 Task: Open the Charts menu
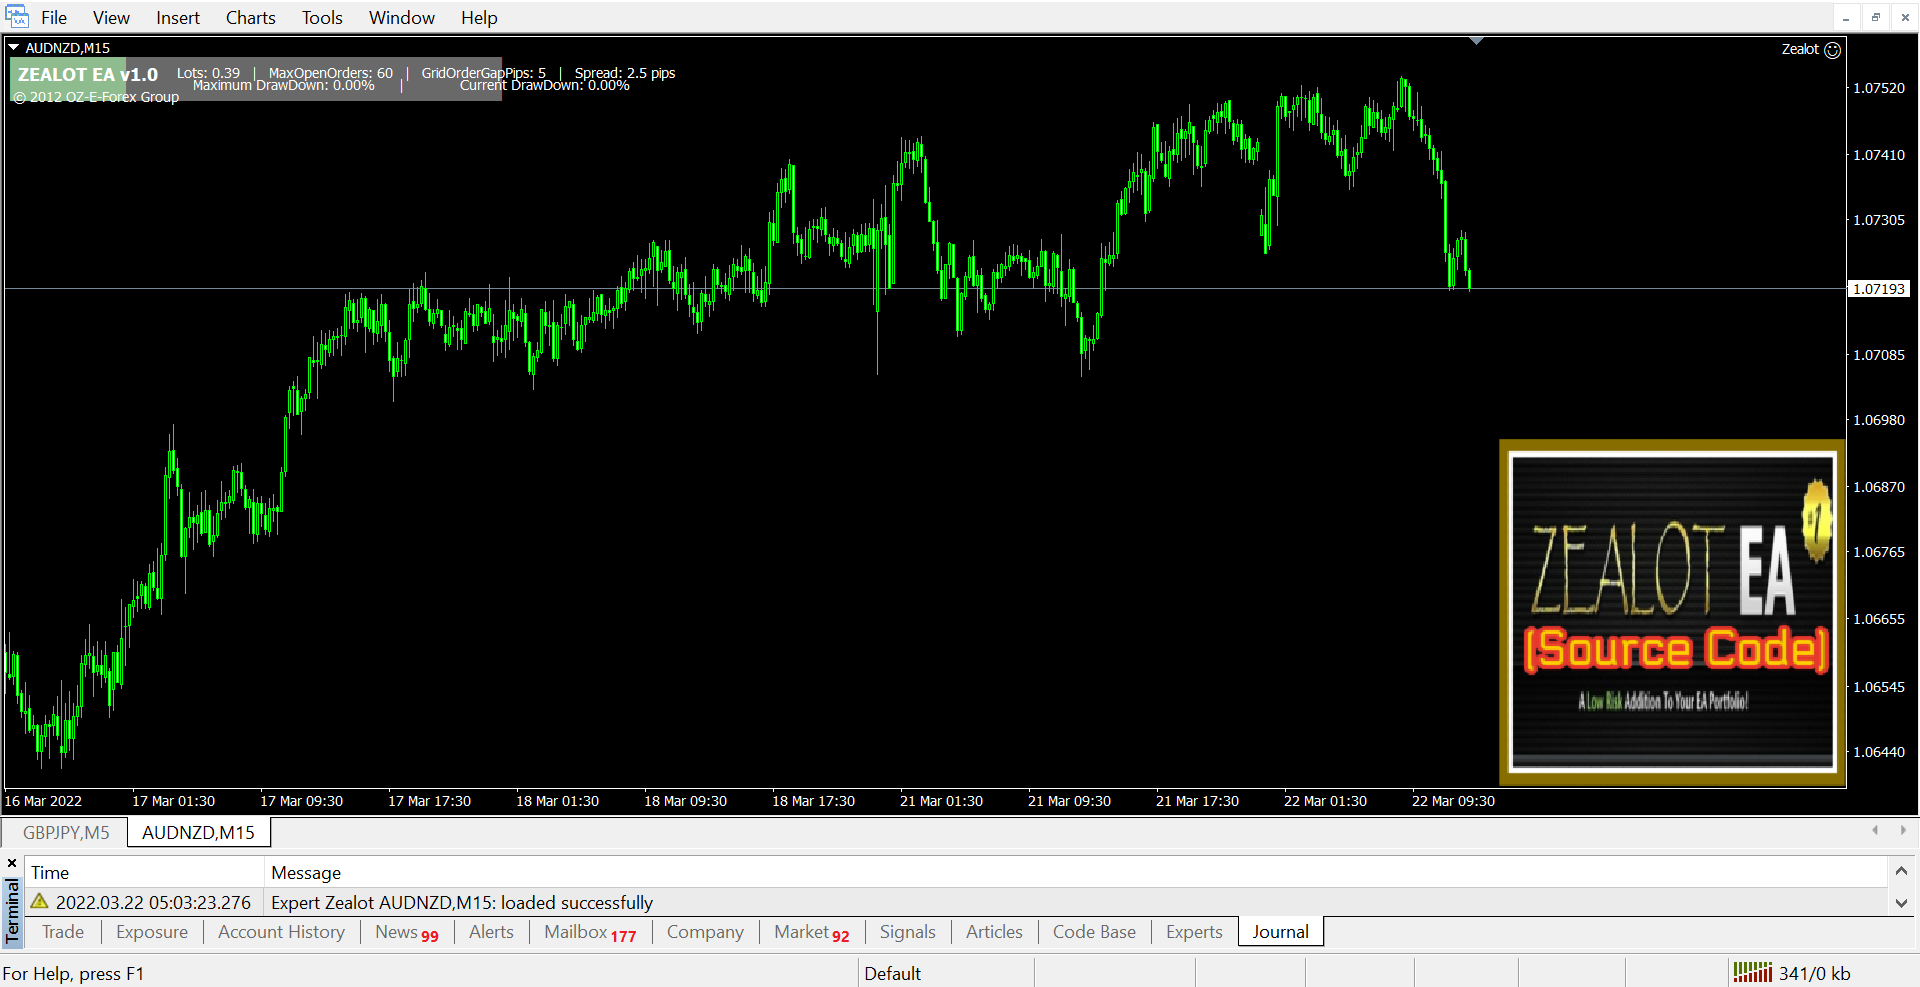[250, 18]
